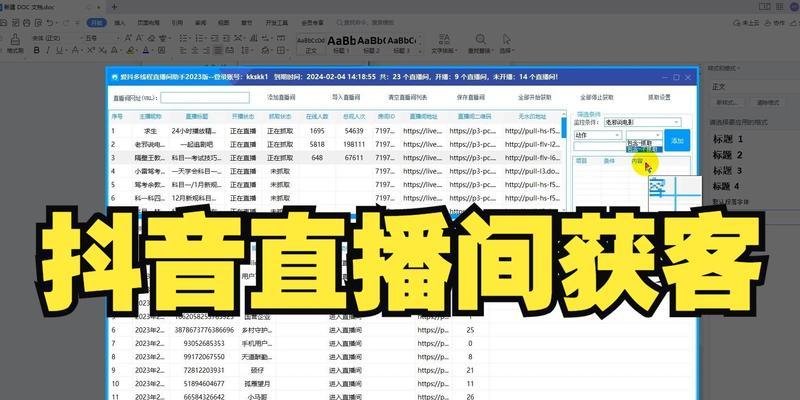The height and width of the screenshot is (400, 800).
Task: Click the total viewers cell 198111
Action: click(354, 144)
